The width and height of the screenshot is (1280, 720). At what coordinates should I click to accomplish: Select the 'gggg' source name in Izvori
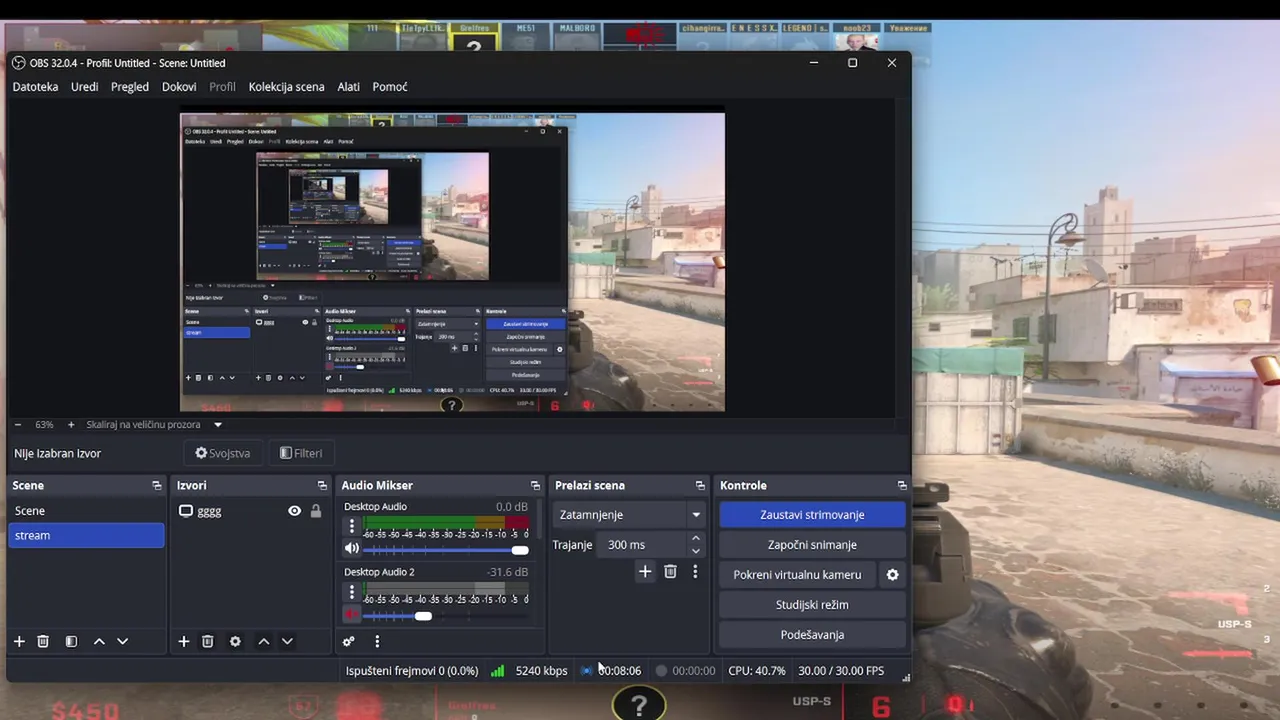click(209, 511)
